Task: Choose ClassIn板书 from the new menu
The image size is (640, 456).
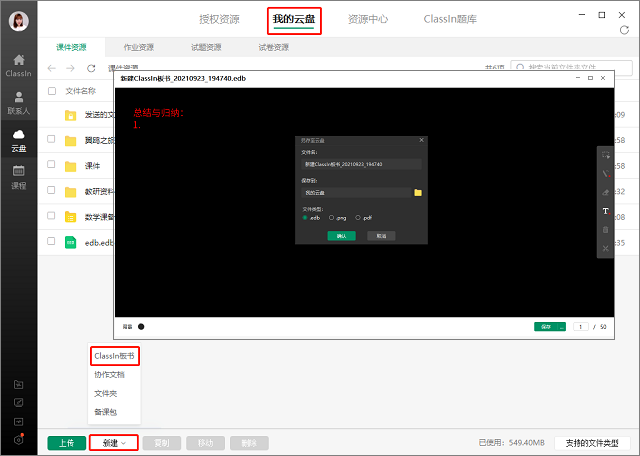Action: [x=114, y=356]
